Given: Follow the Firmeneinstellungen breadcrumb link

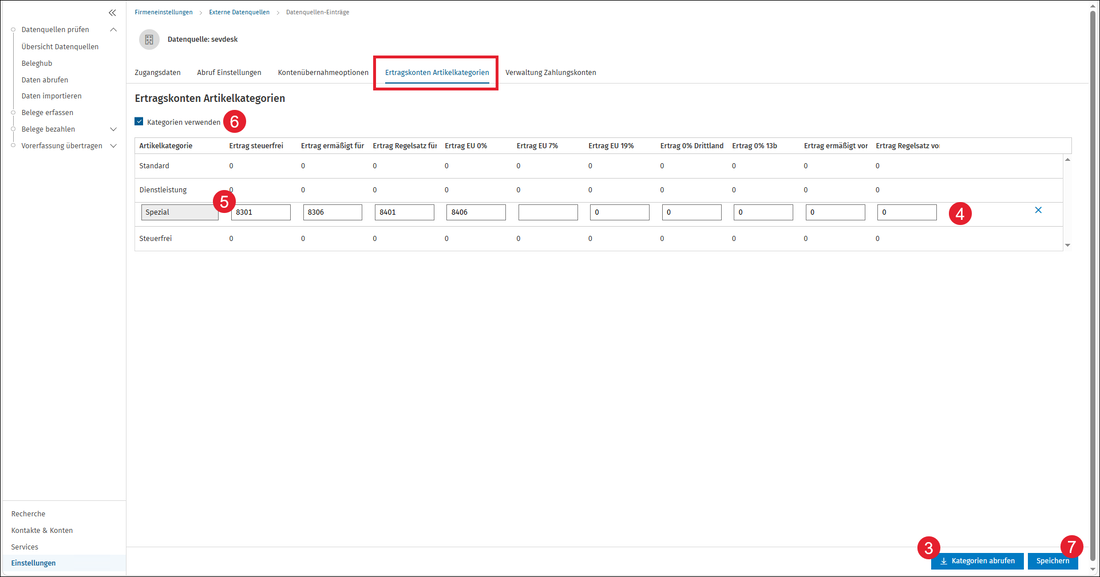Looking at the screenshot, I should (x=163, y=13).
